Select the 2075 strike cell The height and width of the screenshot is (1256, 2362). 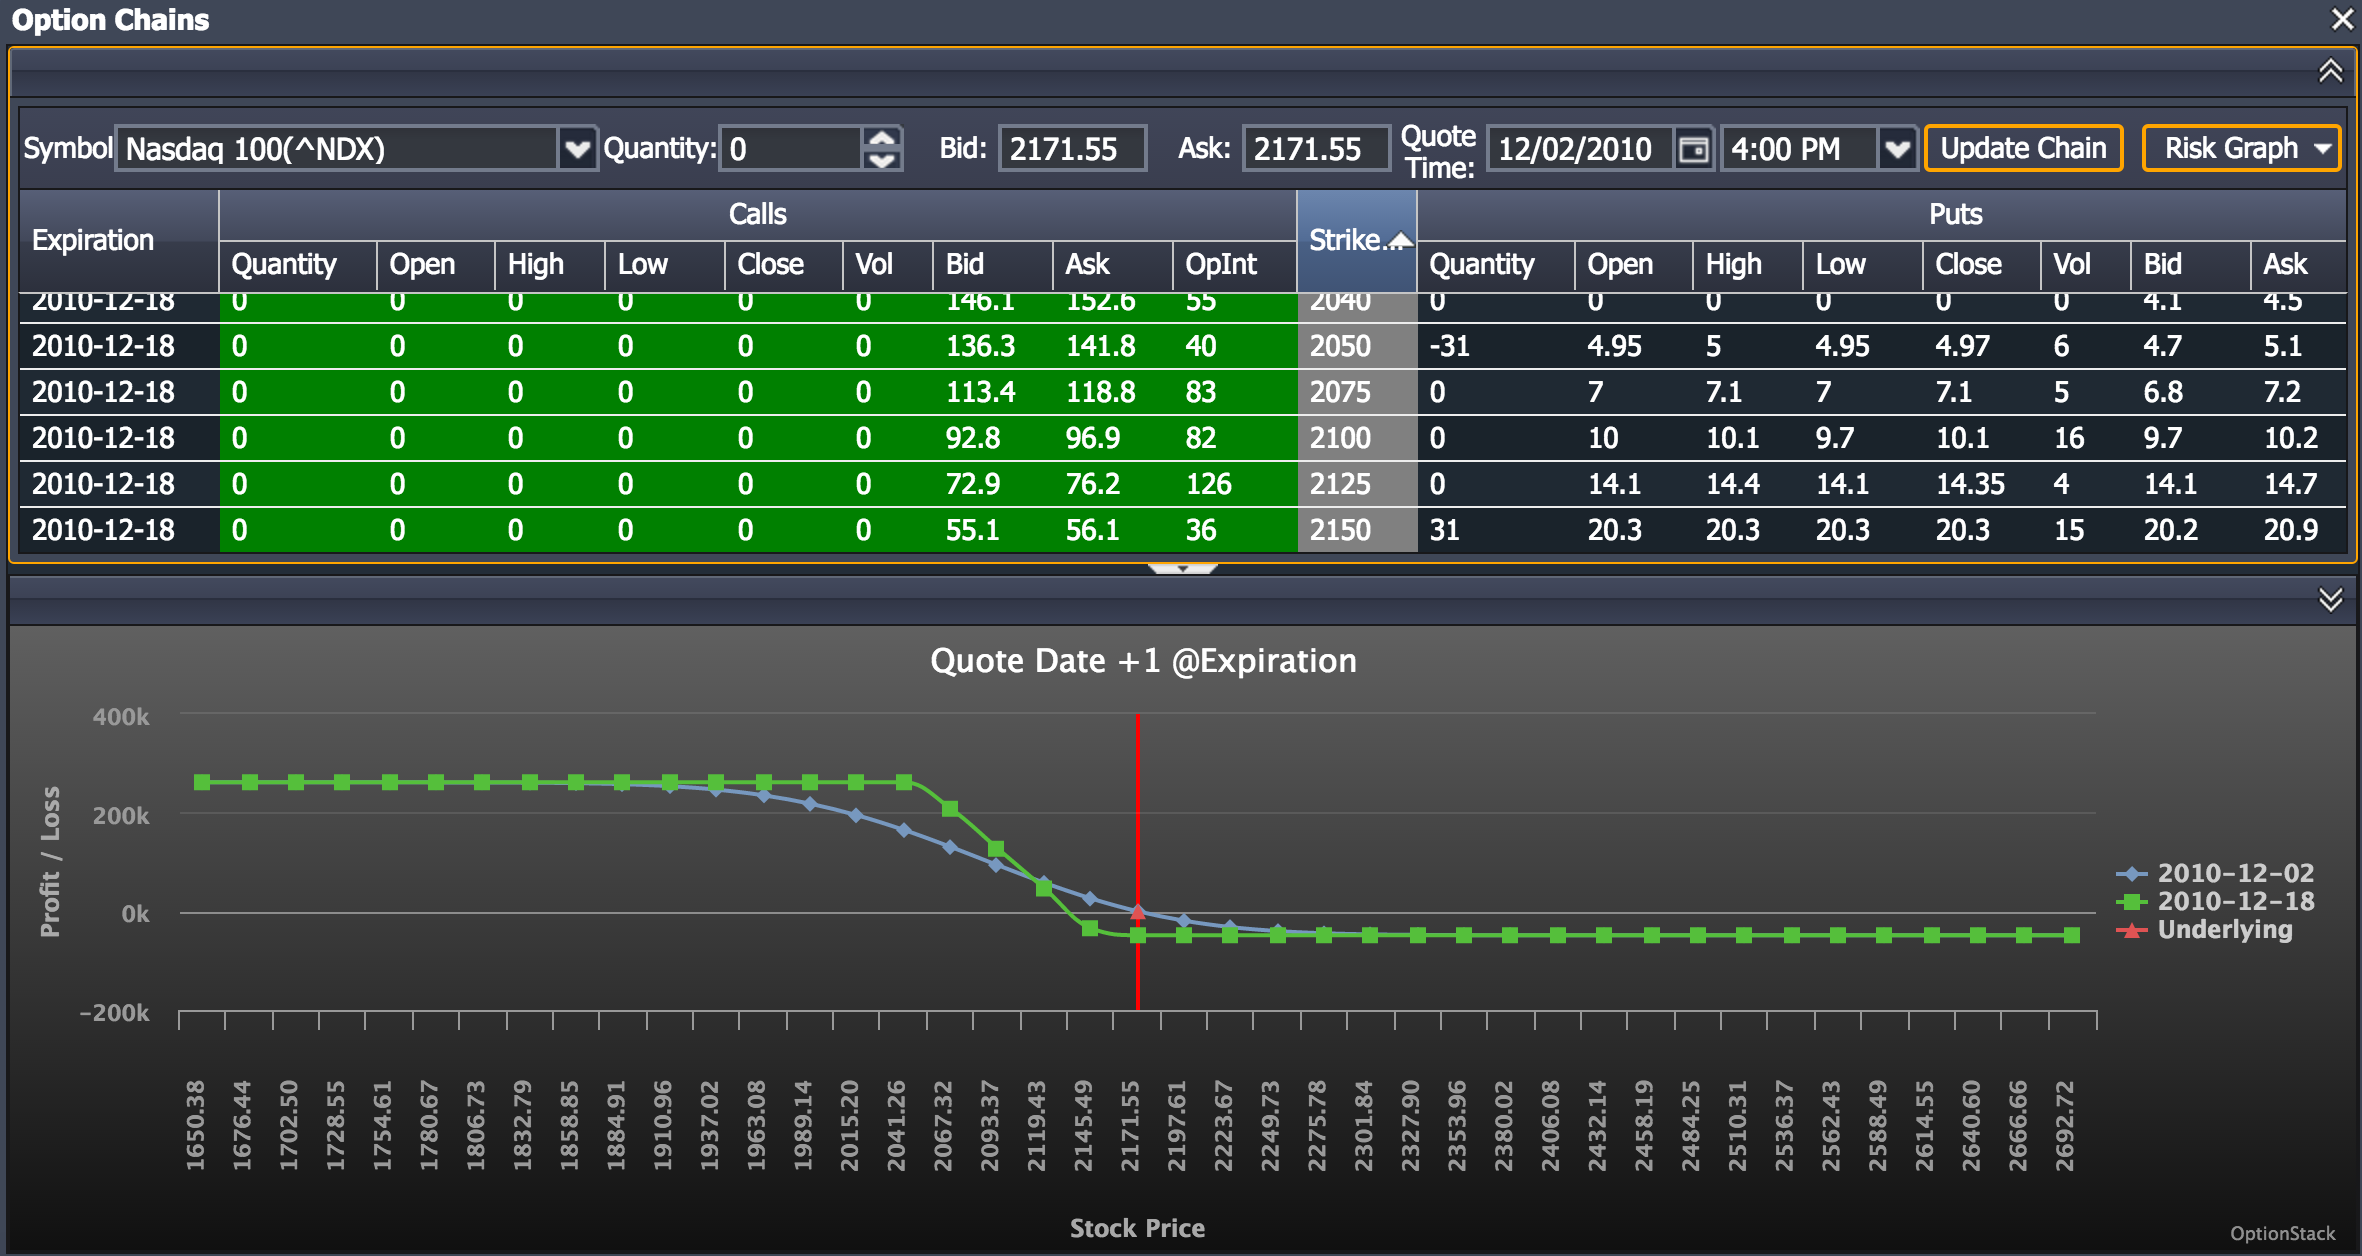(1357, 392)
